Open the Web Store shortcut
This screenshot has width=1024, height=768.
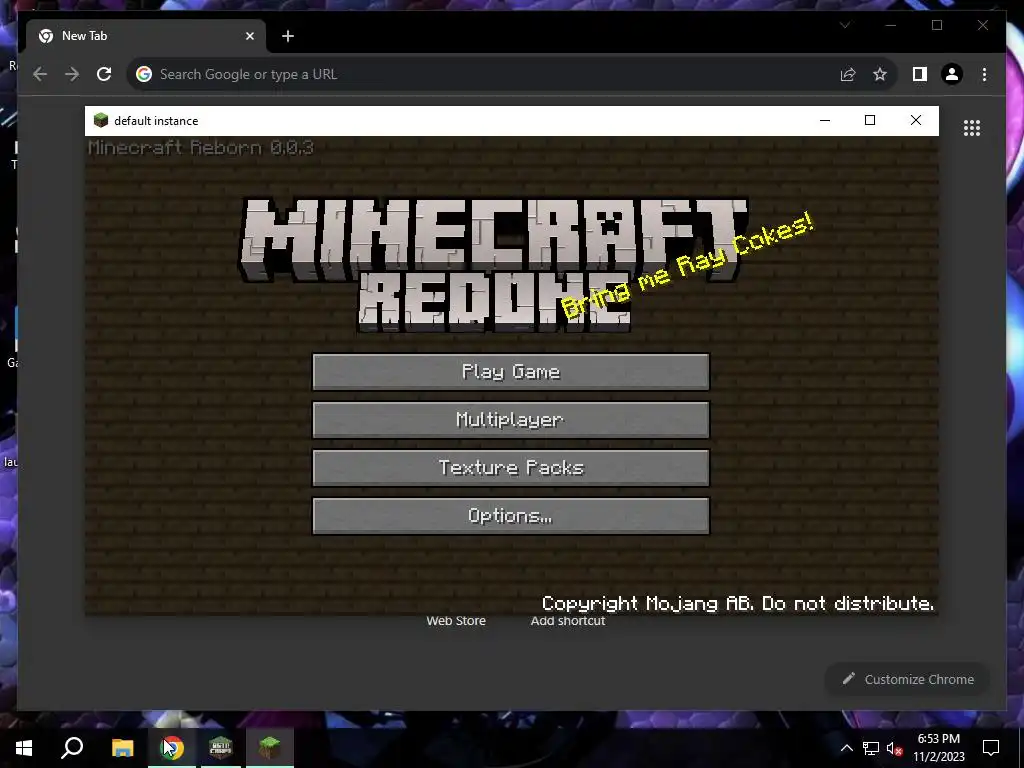click(456, 621)
